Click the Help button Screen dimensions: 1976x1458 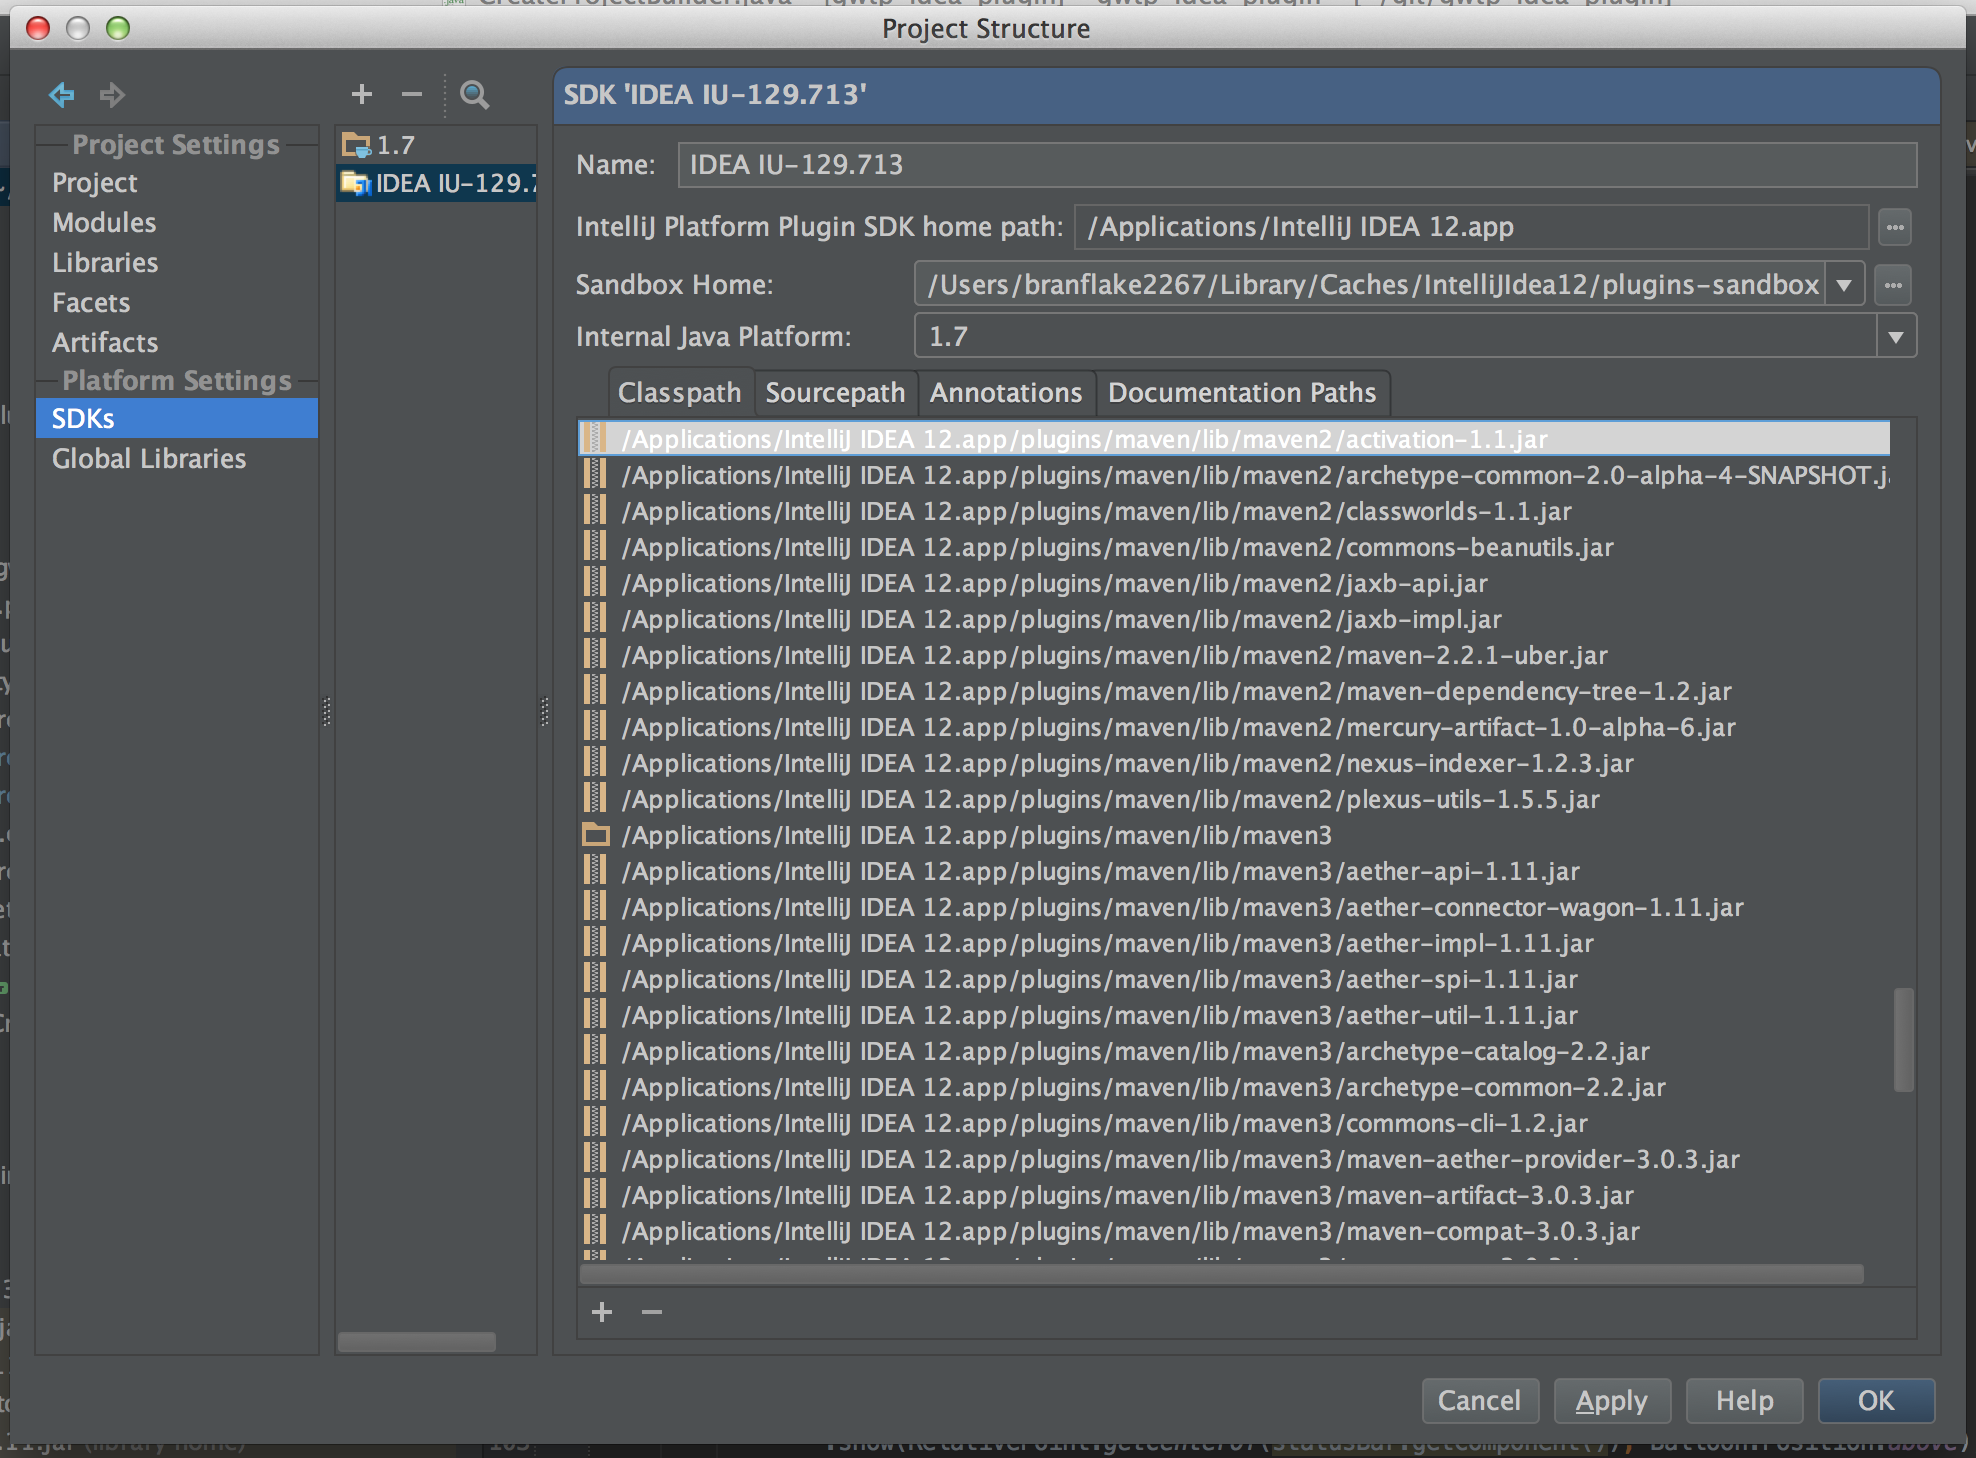[x=1745, y=1401]
